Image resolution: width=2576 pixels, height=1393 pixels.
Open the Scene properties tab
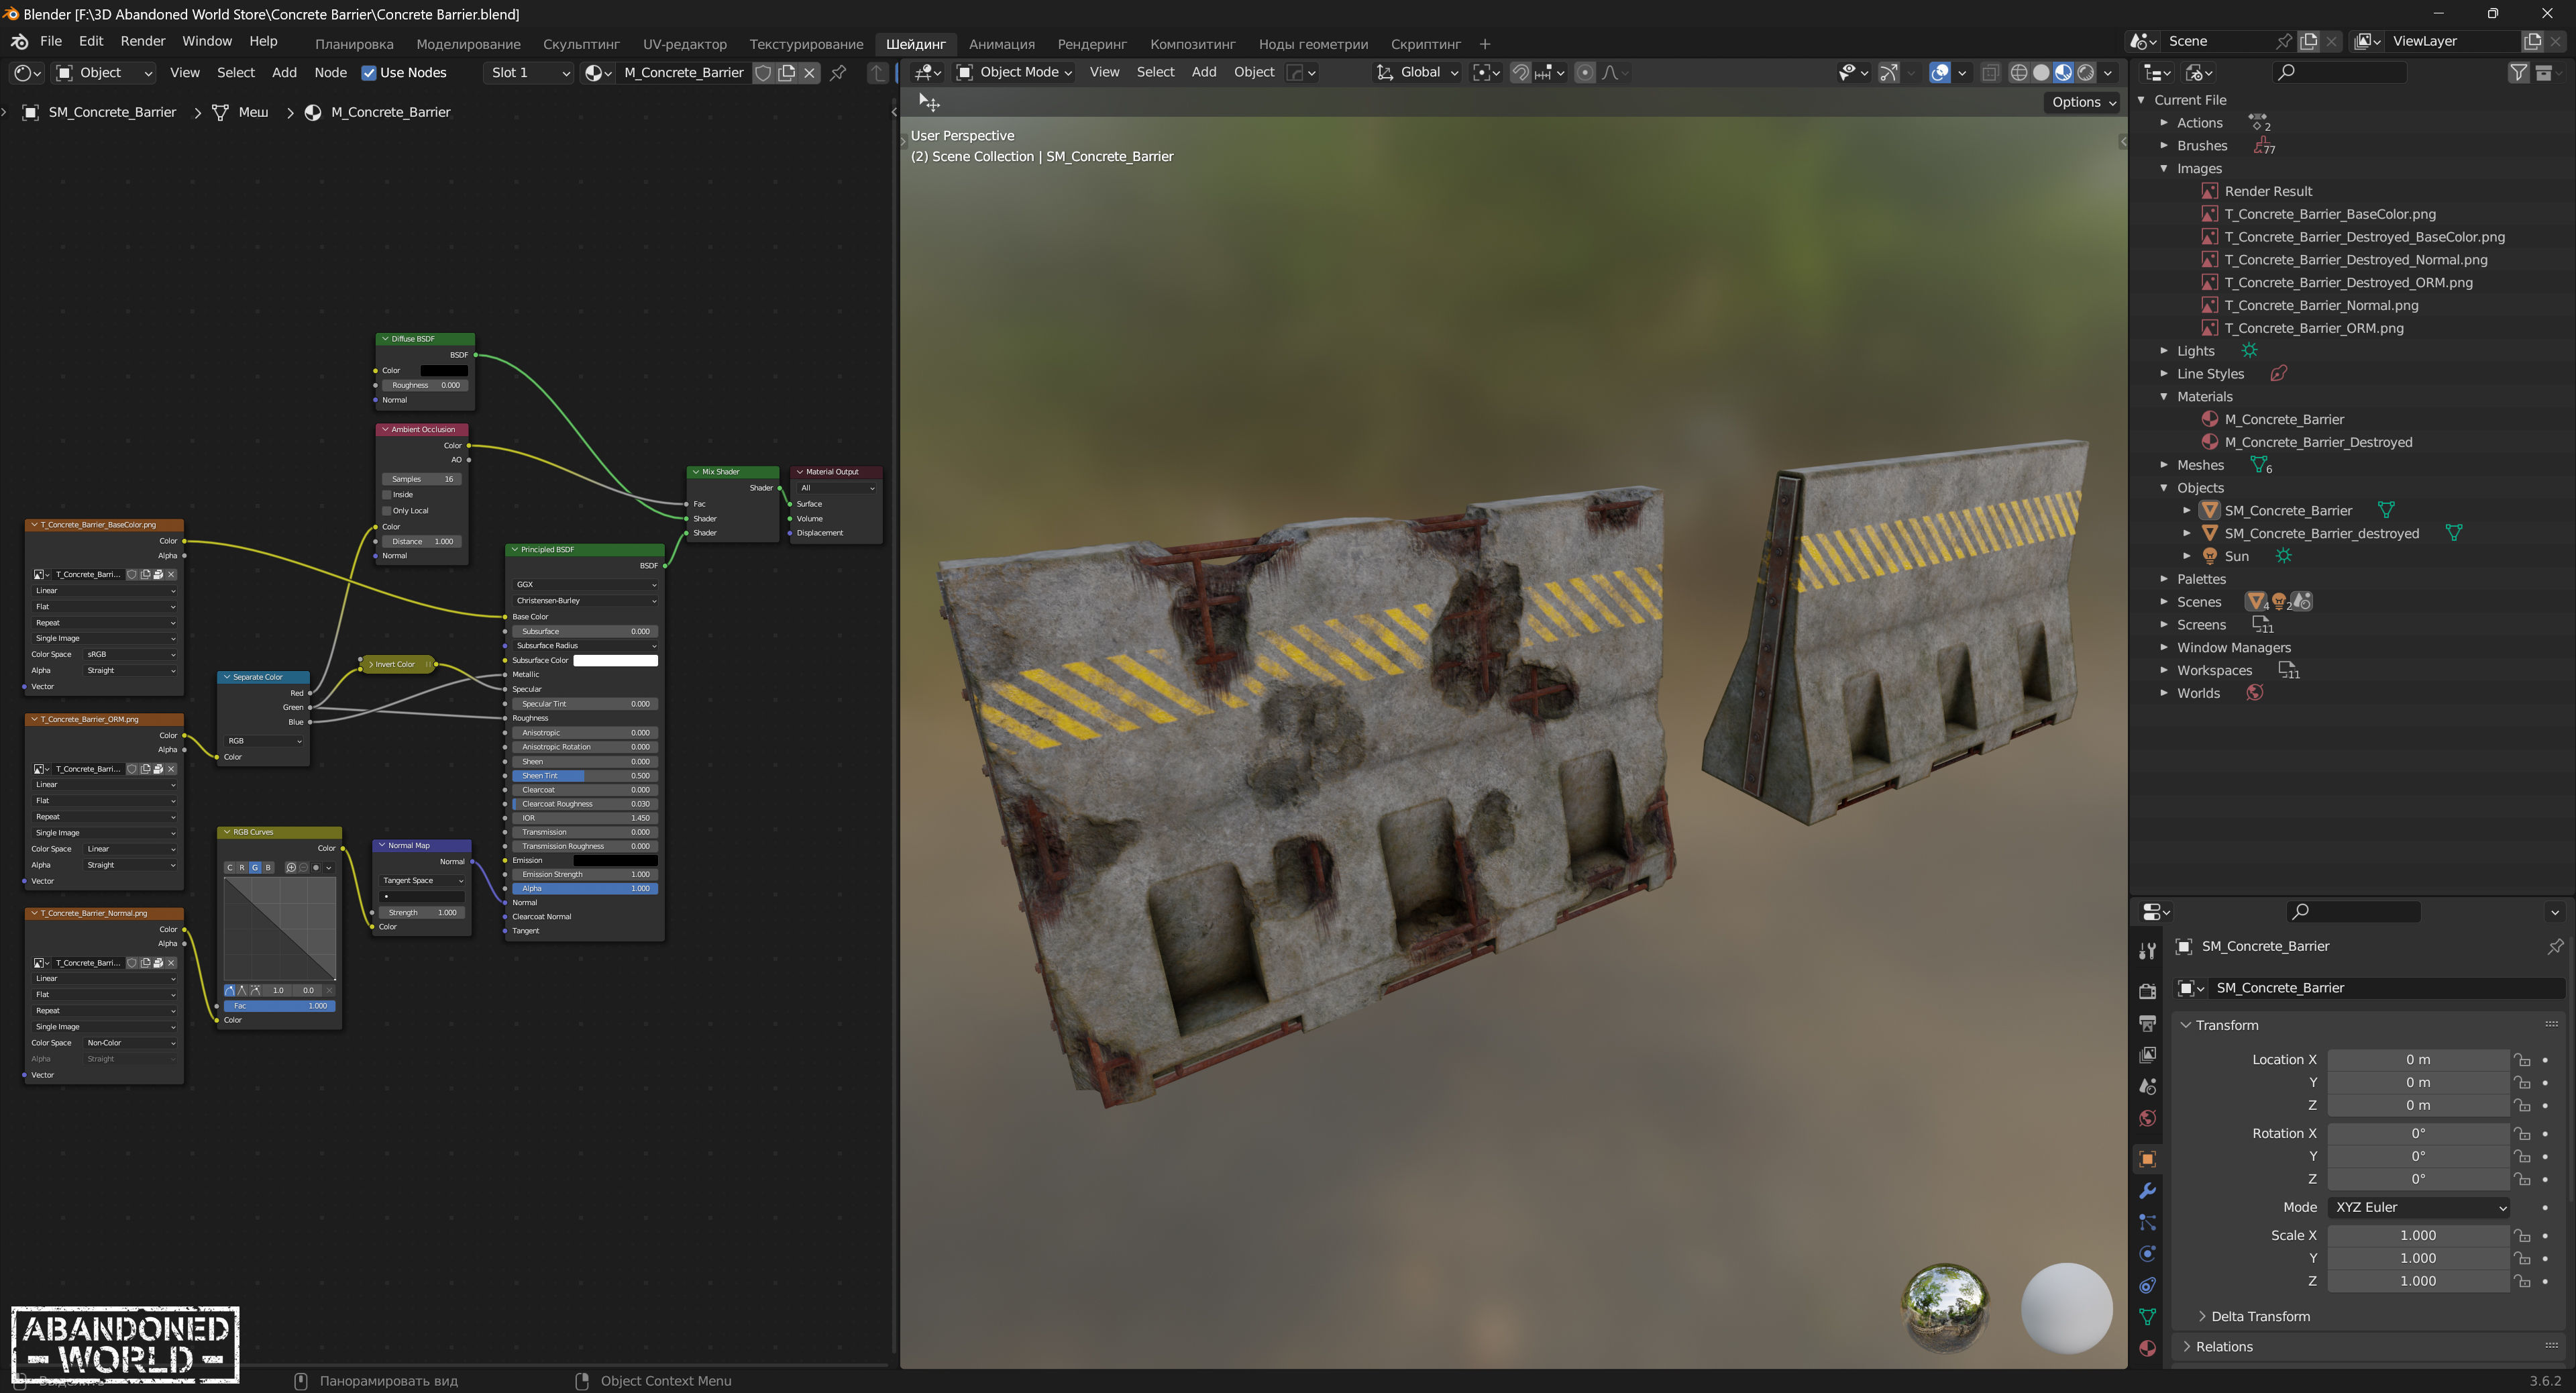(2147, 1087)
